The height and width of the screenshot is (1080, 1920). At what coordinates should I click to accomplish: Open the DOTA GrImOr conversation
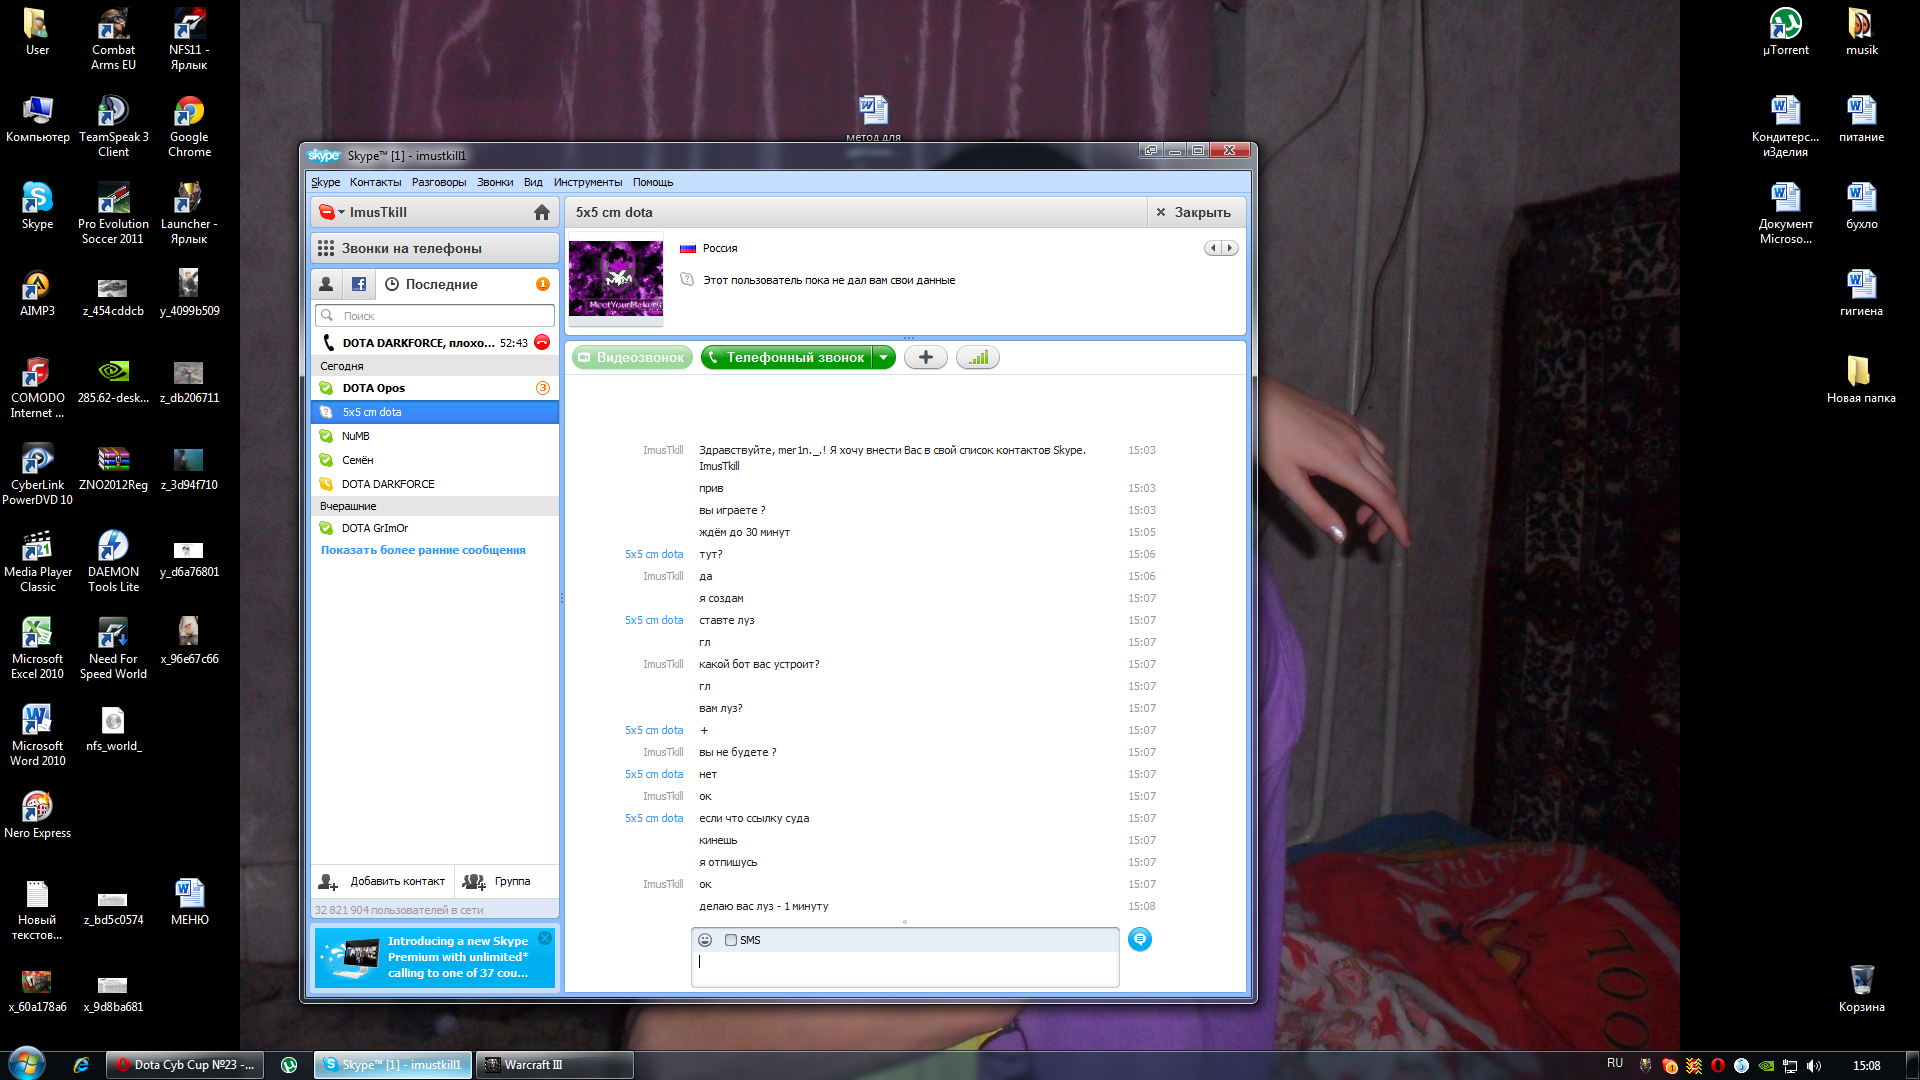click(434, 528)
